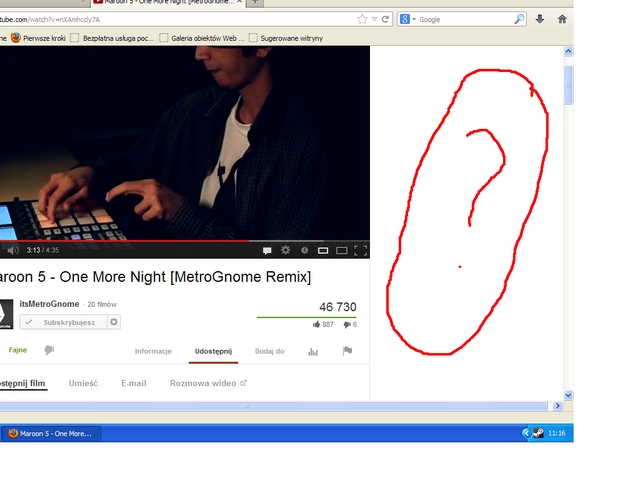Click the vertical scrollbar down arrow
The height and width of the screenshot is (480, 640).
point(568,395)
